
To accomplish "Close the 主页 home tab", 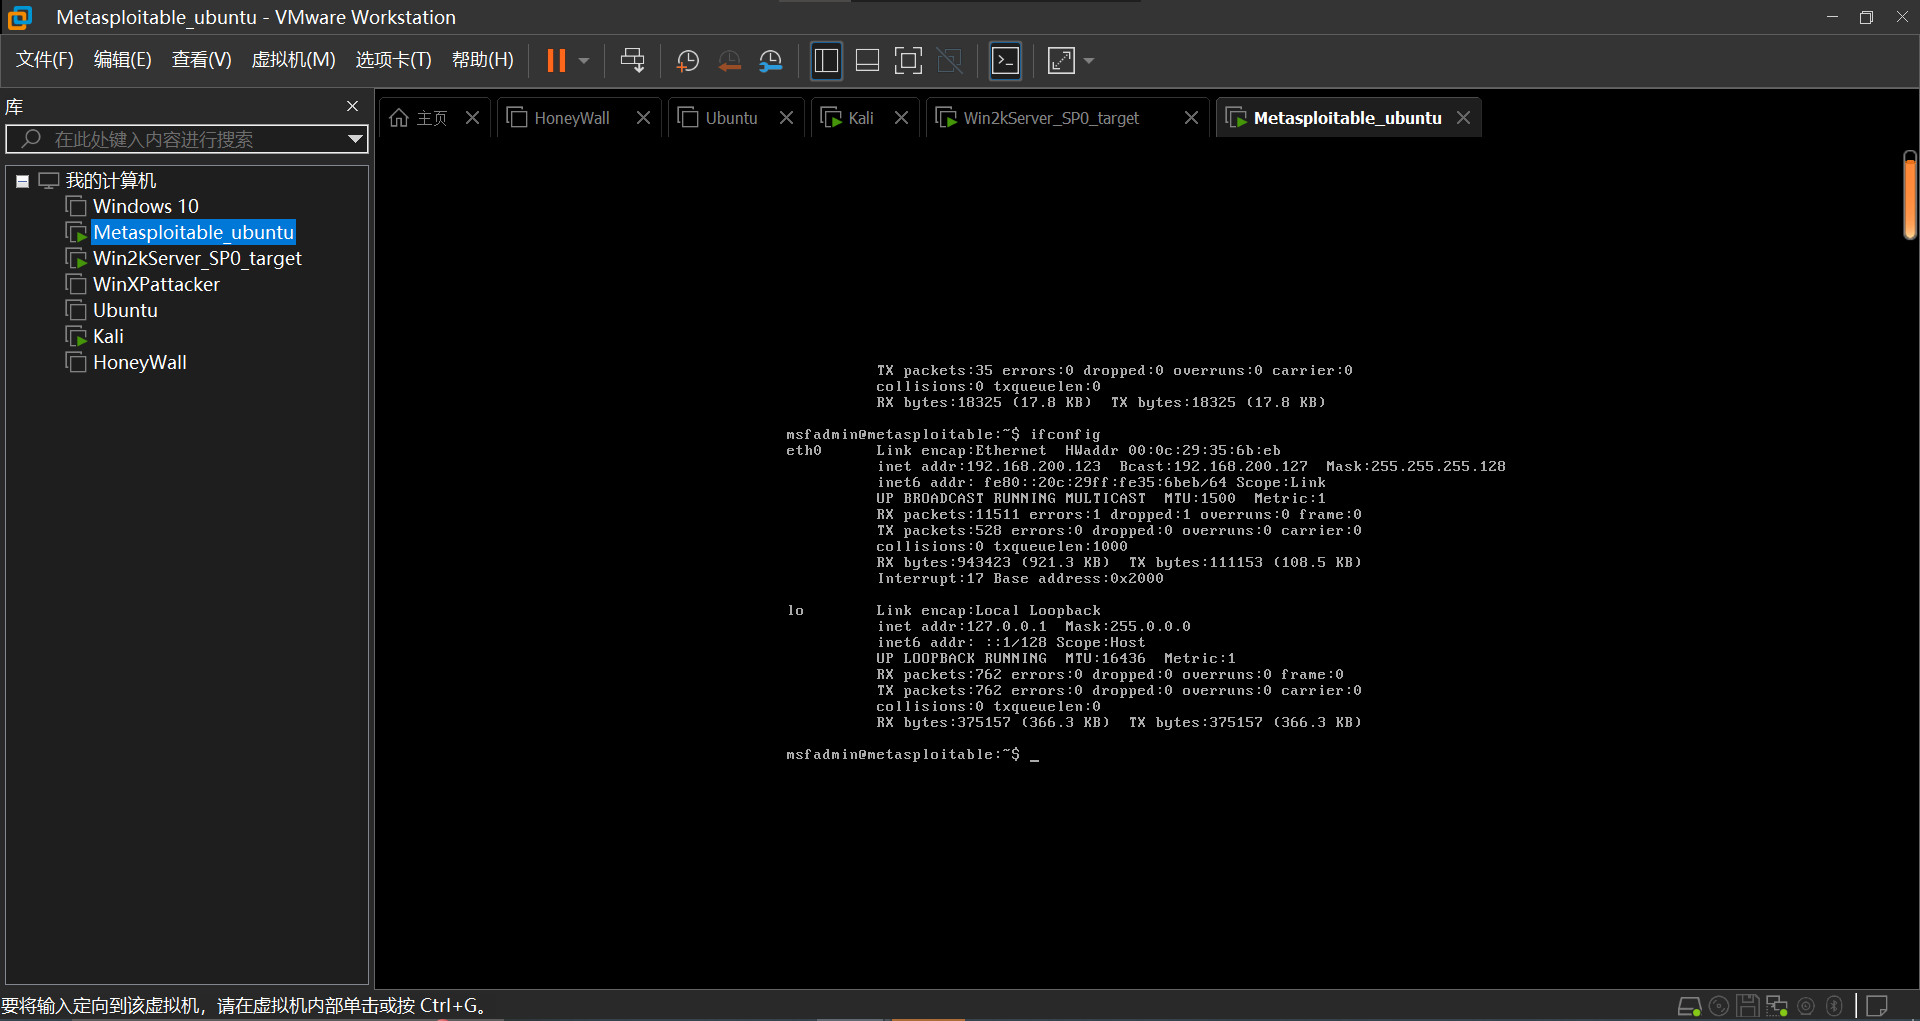I will point(473,118).
